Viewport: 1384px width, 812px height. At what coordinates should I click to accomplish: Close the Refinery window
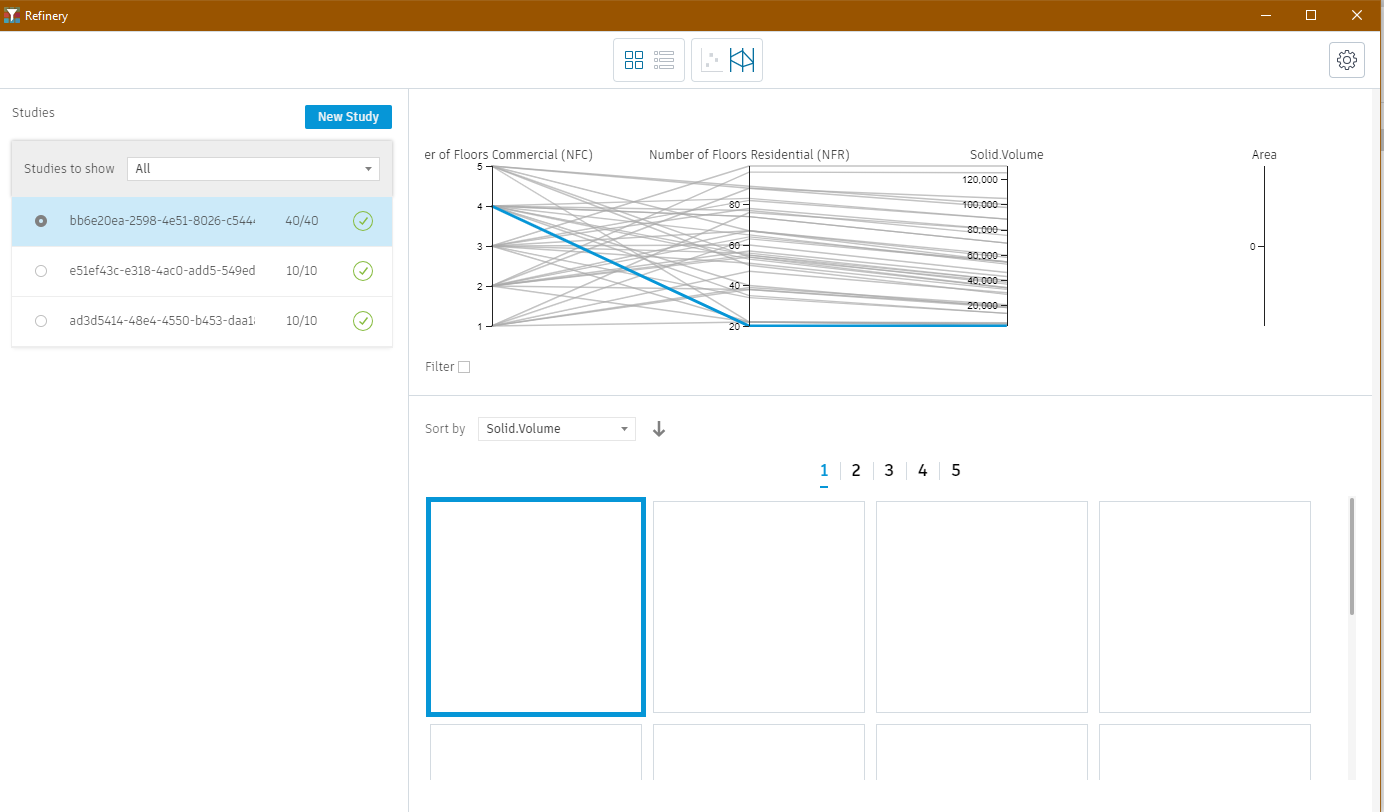pos(1357,15)
